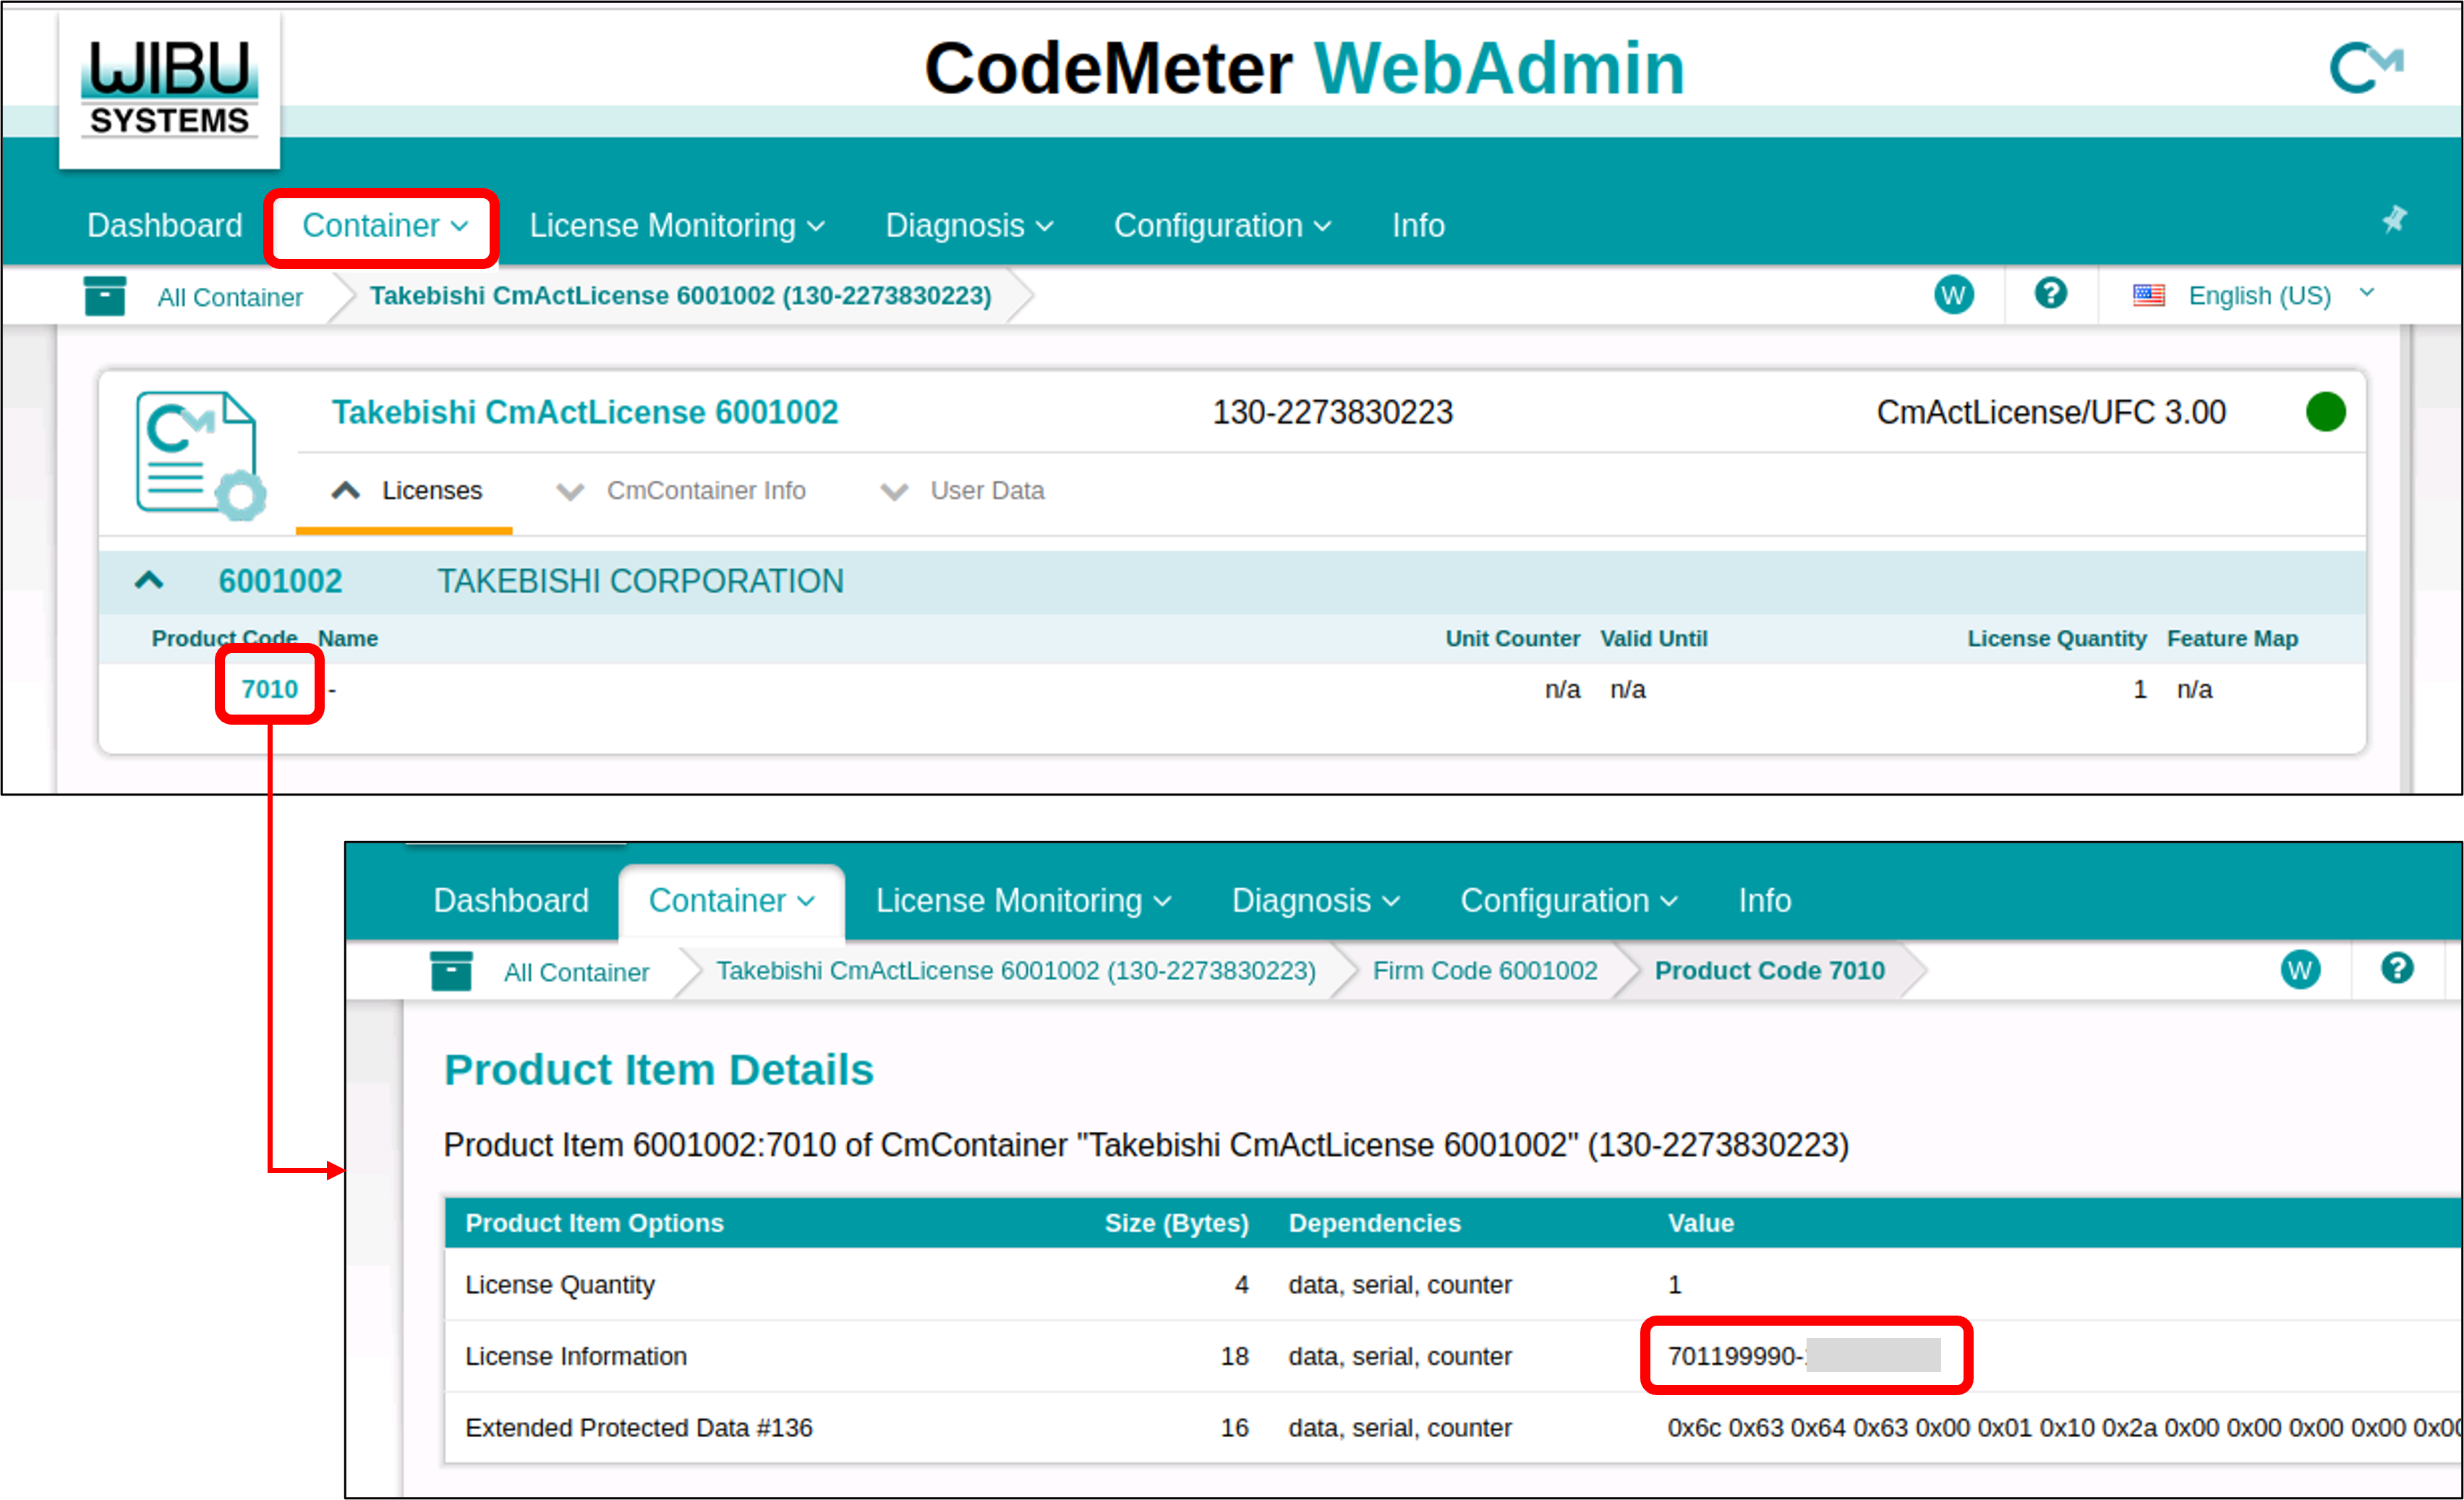Collapse firm code 6001002 row

click(x=149, y=581)
